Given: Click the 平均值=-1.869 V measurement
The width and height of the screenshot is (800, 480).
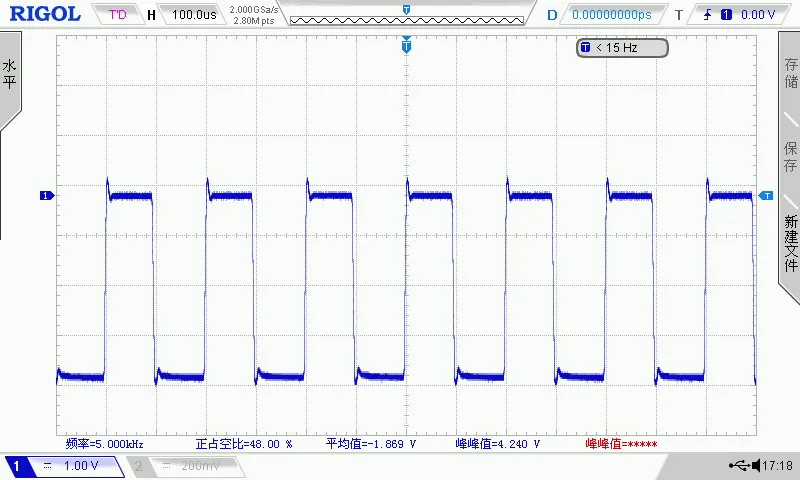Looking at the screenshot, I should [x=371, y=444].
